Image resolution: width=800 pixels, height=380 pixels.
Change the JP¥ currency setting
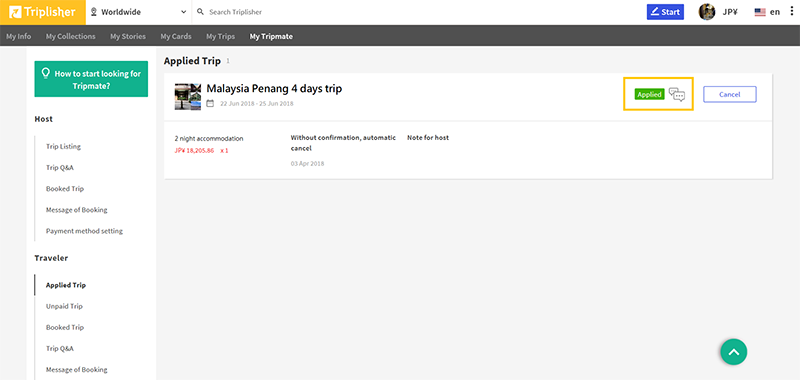point(730,12)
